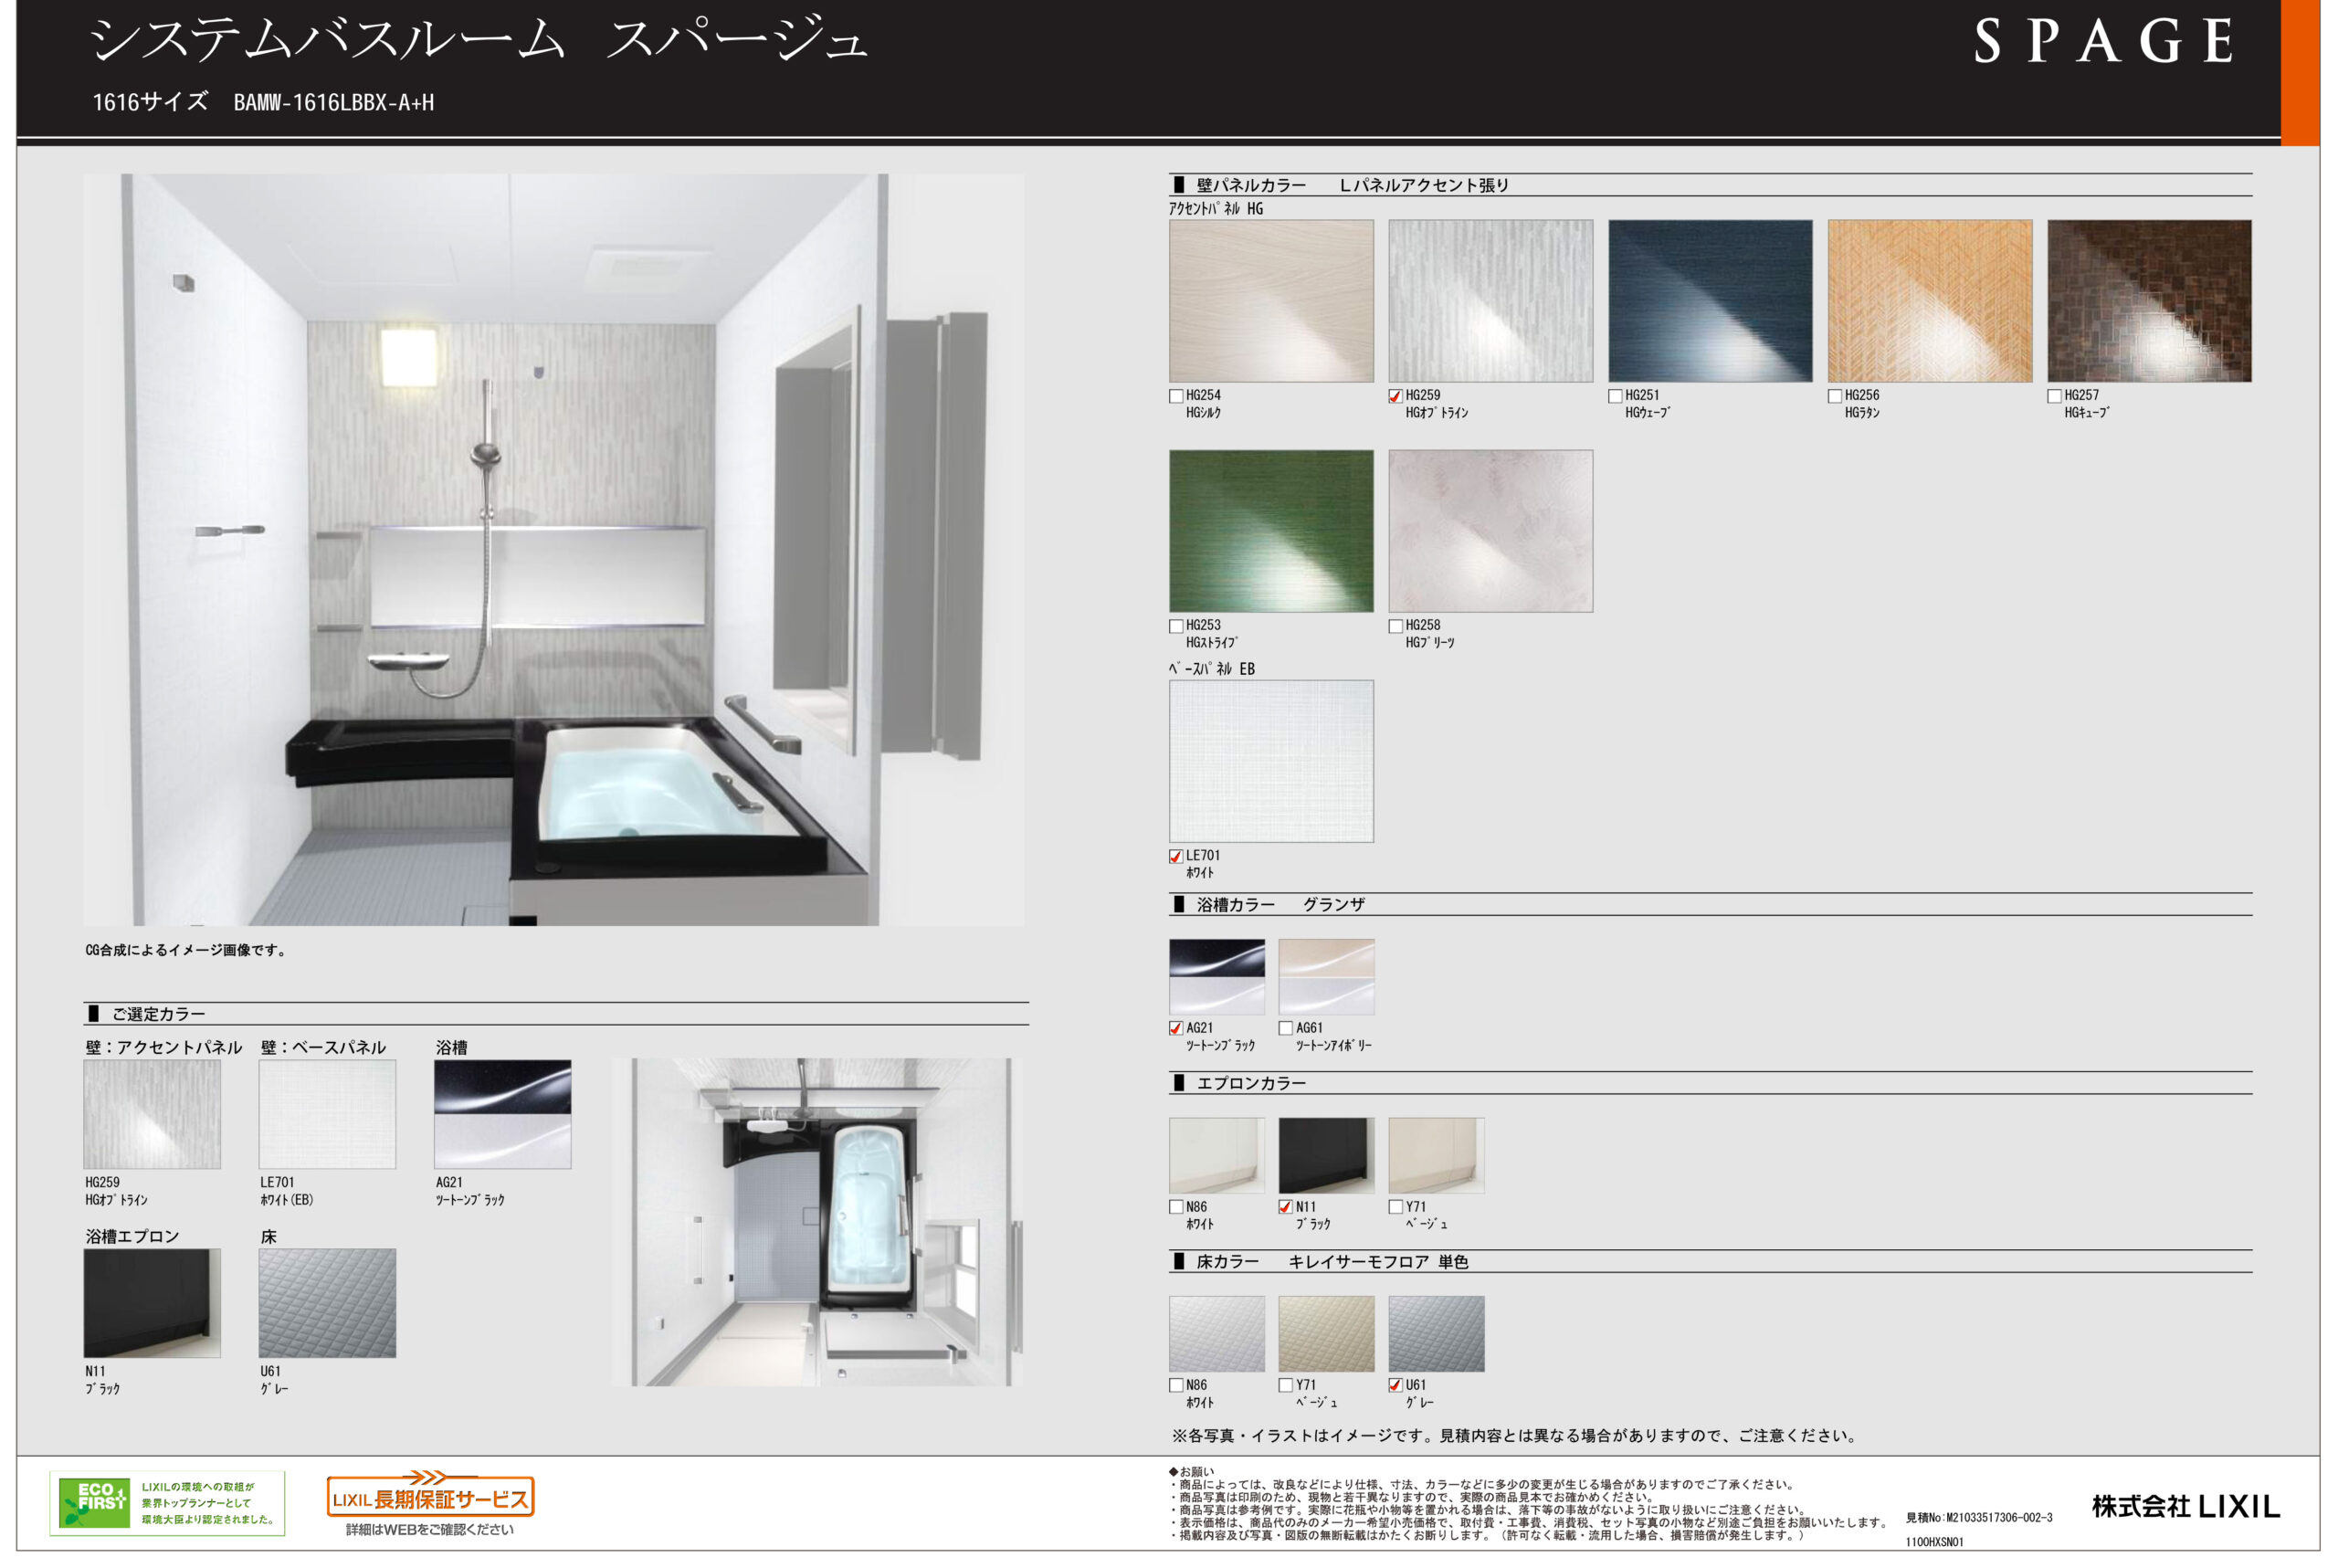Select the HG251 navy wave panel swatch
Viewport: 2338px width, 1568px height.
click(x=1710, y=301)
